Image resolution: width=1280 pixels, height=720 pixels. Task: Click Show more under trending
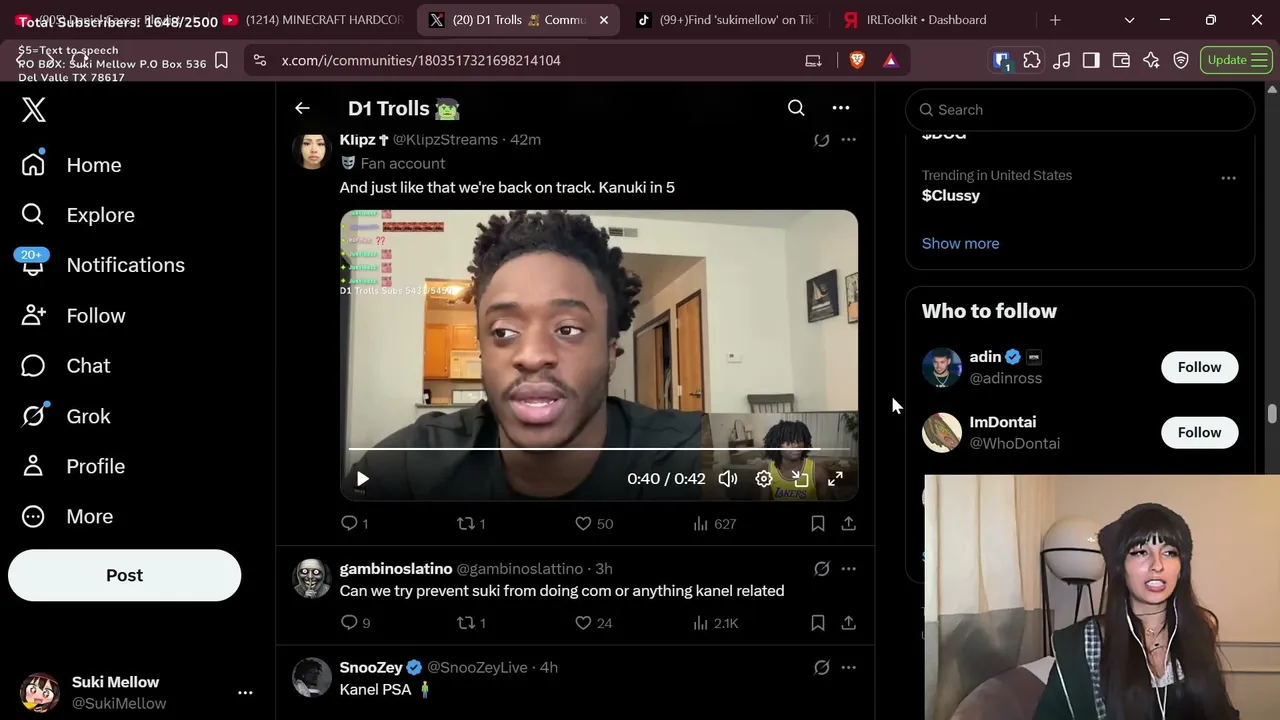(960, 243)
